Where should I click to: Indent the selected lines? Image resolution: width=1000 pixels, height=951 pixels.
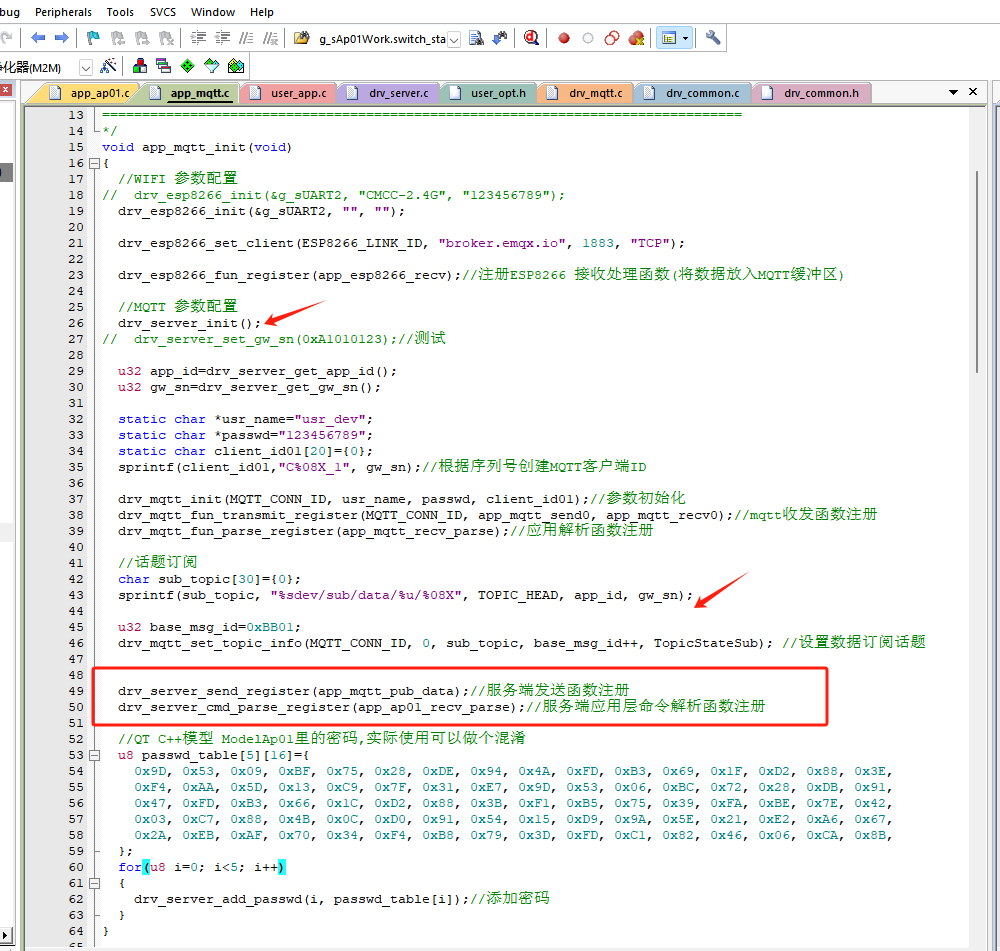(198, 38)
